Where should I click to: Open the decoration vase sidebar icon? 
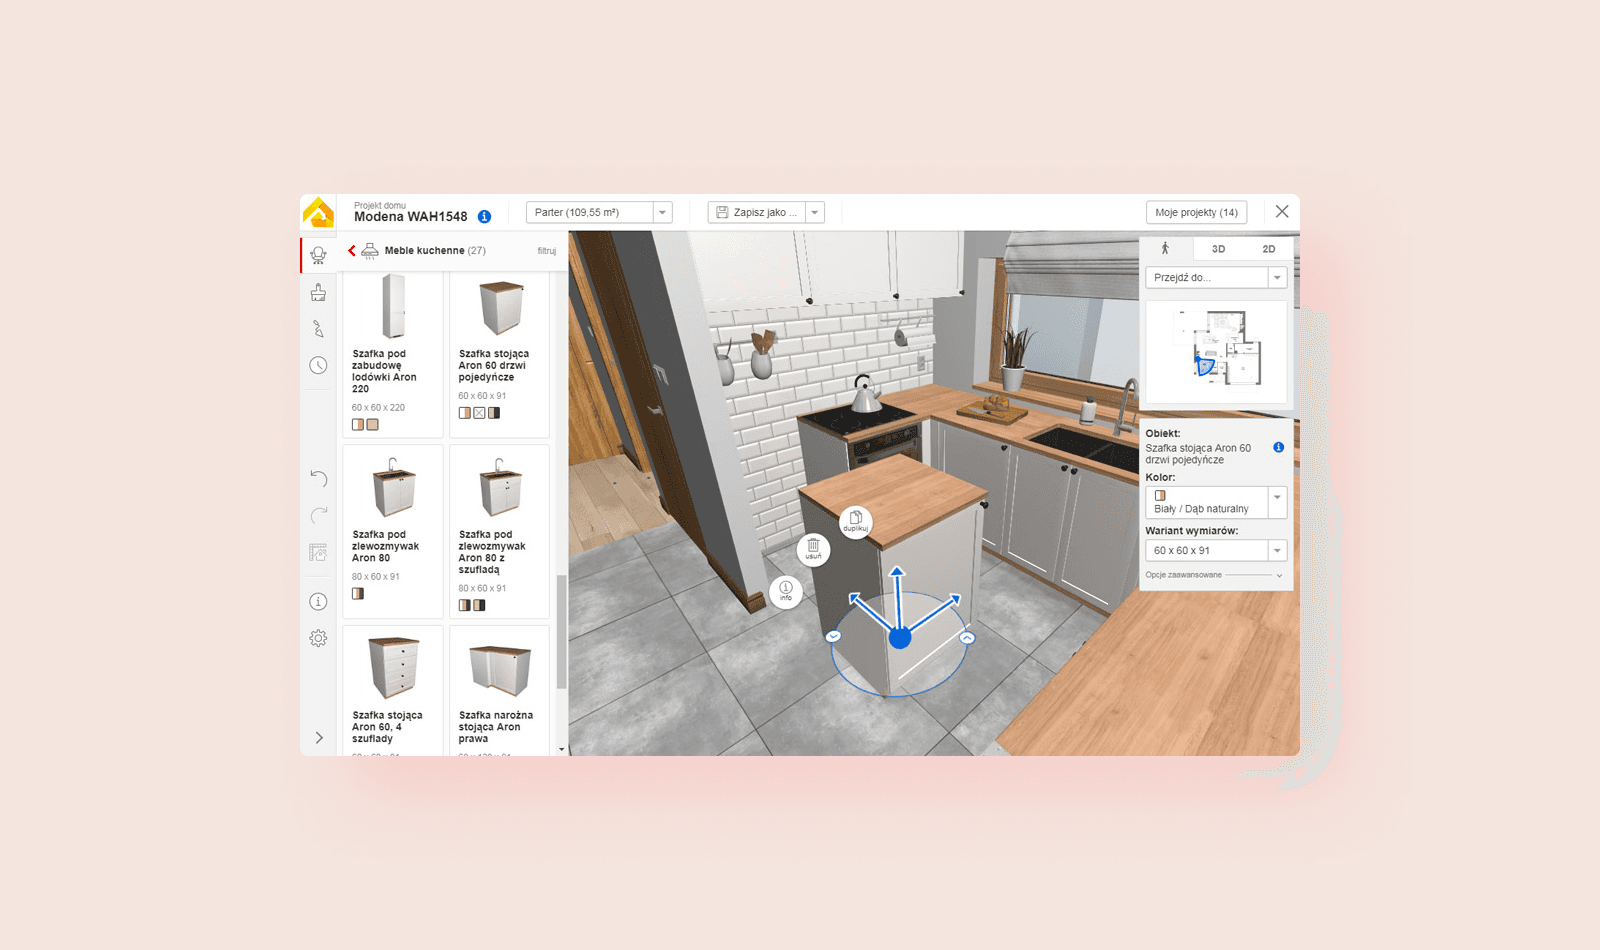(x=318, y=328)
